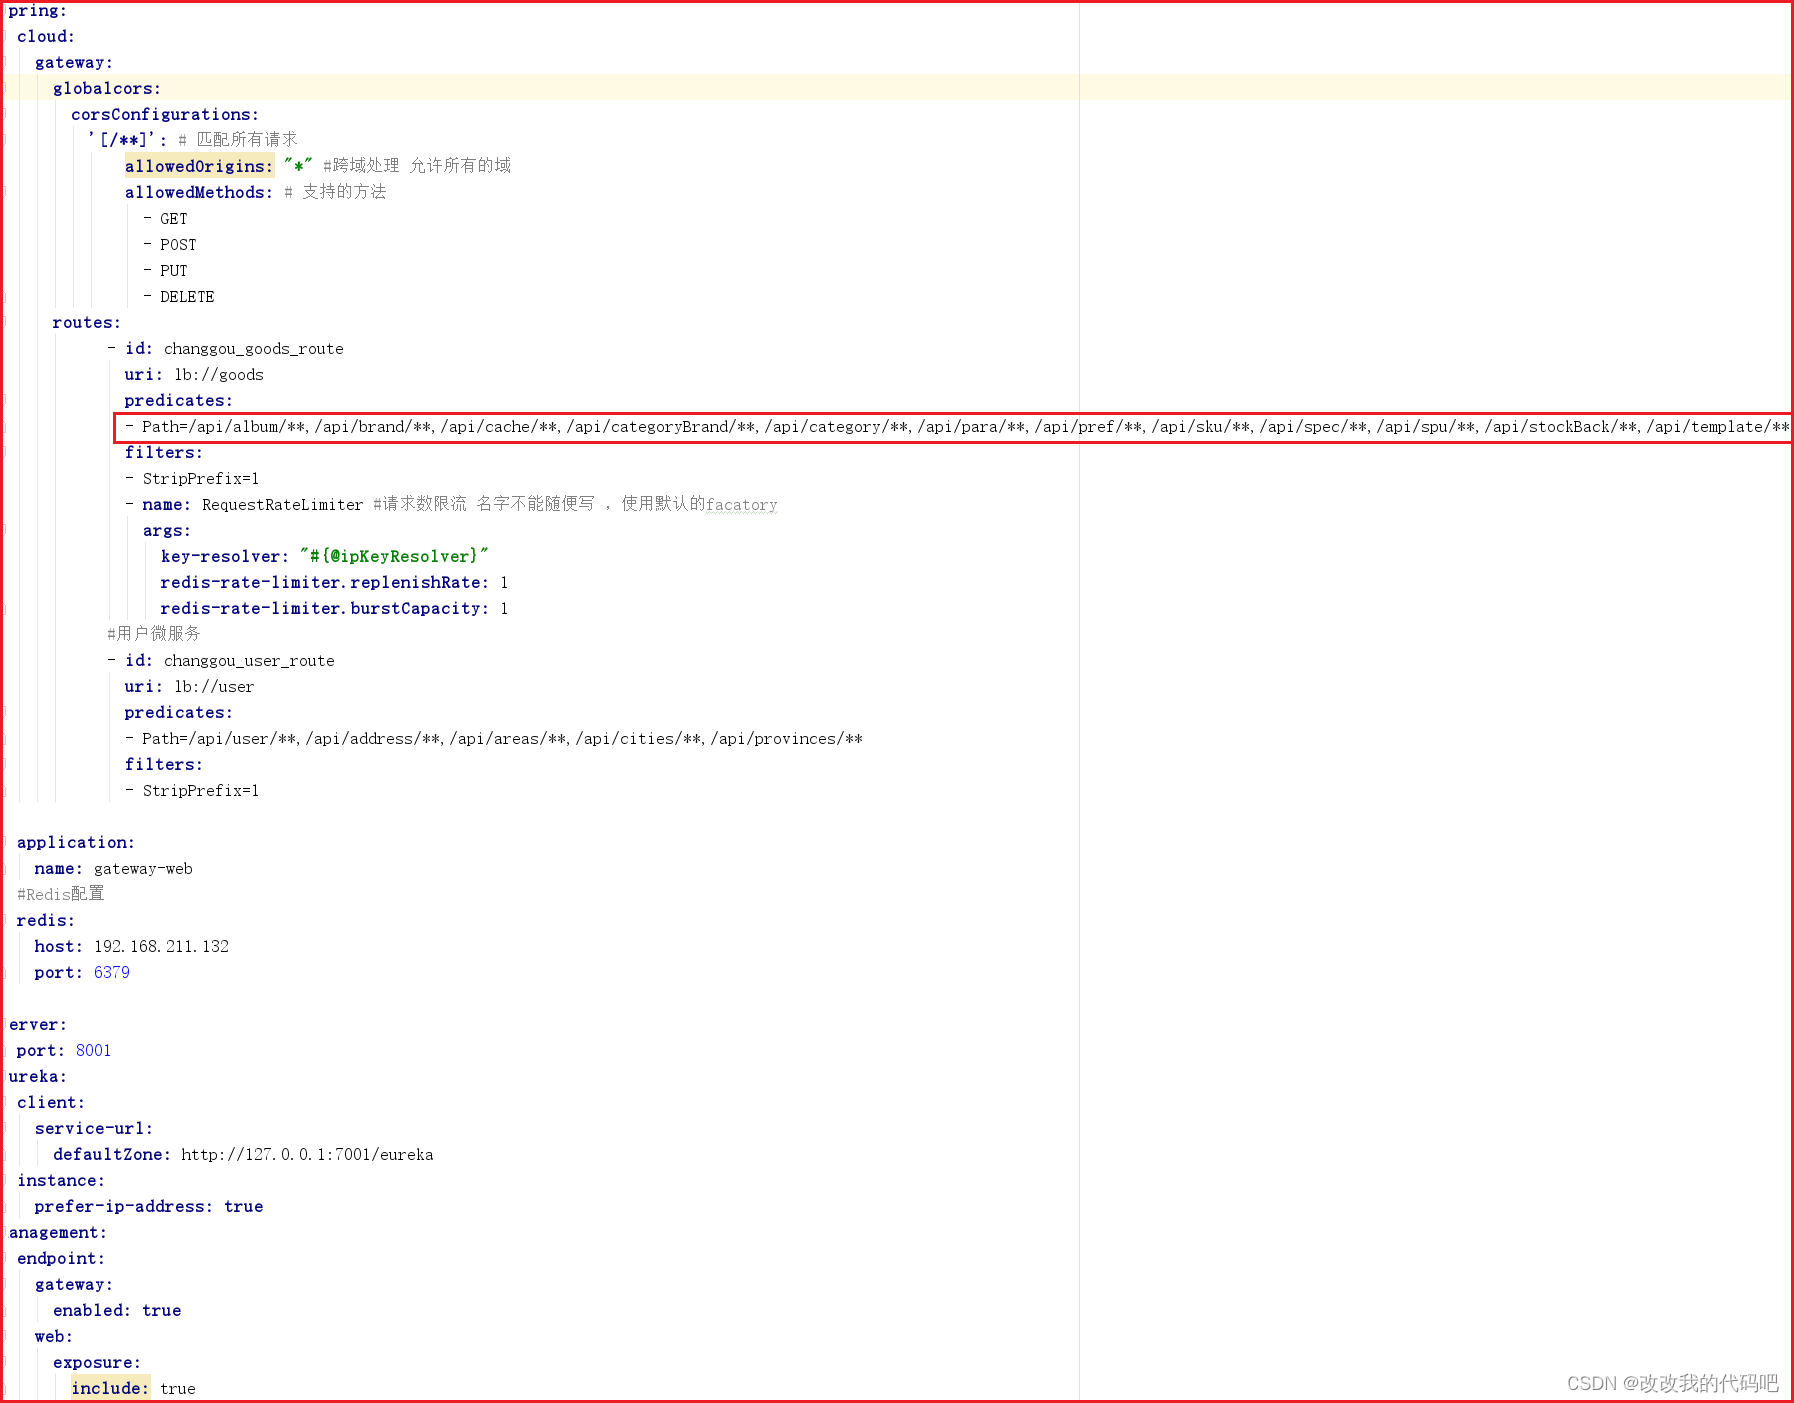Image resolution: width=1794 pixels, height=1403 pixels.
Task: Click 'StripPrefix=1' under goods route filters
Action: pyautogui.click(x=200, y=478)
